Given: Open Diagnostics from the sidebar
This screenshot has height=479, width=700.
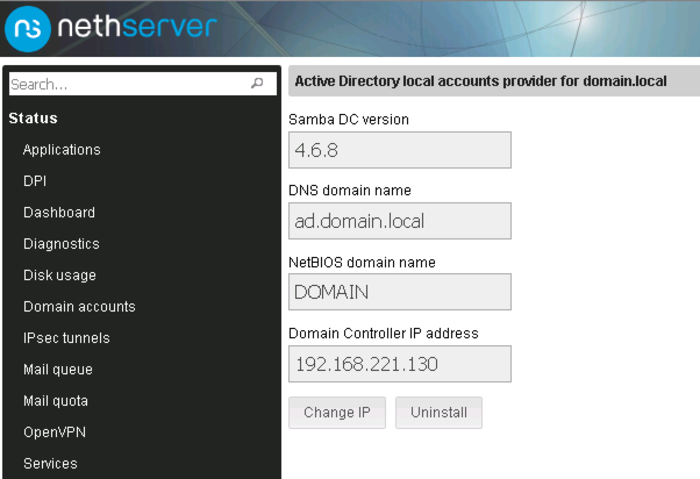Looking at the screenshot, I should click(61, 244).
